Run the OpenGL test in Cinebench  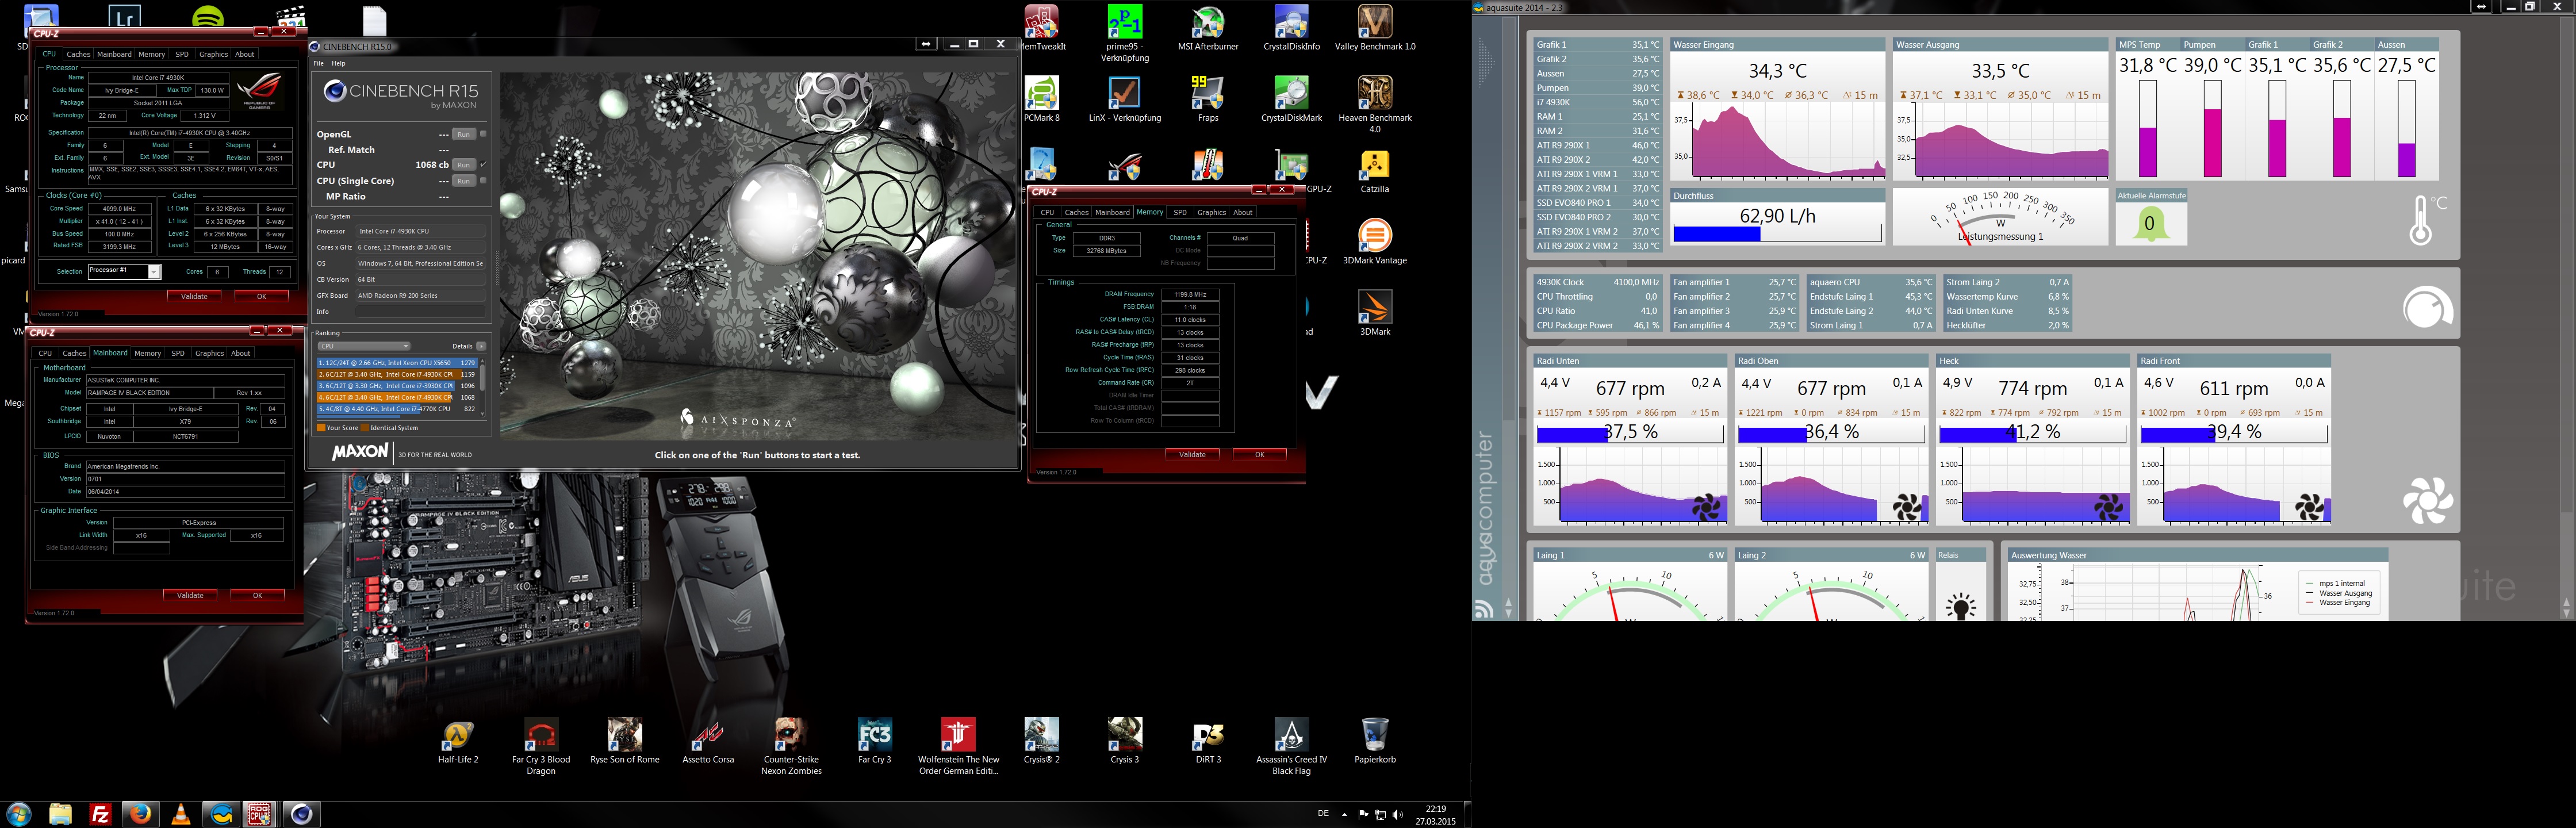[463, 134]
